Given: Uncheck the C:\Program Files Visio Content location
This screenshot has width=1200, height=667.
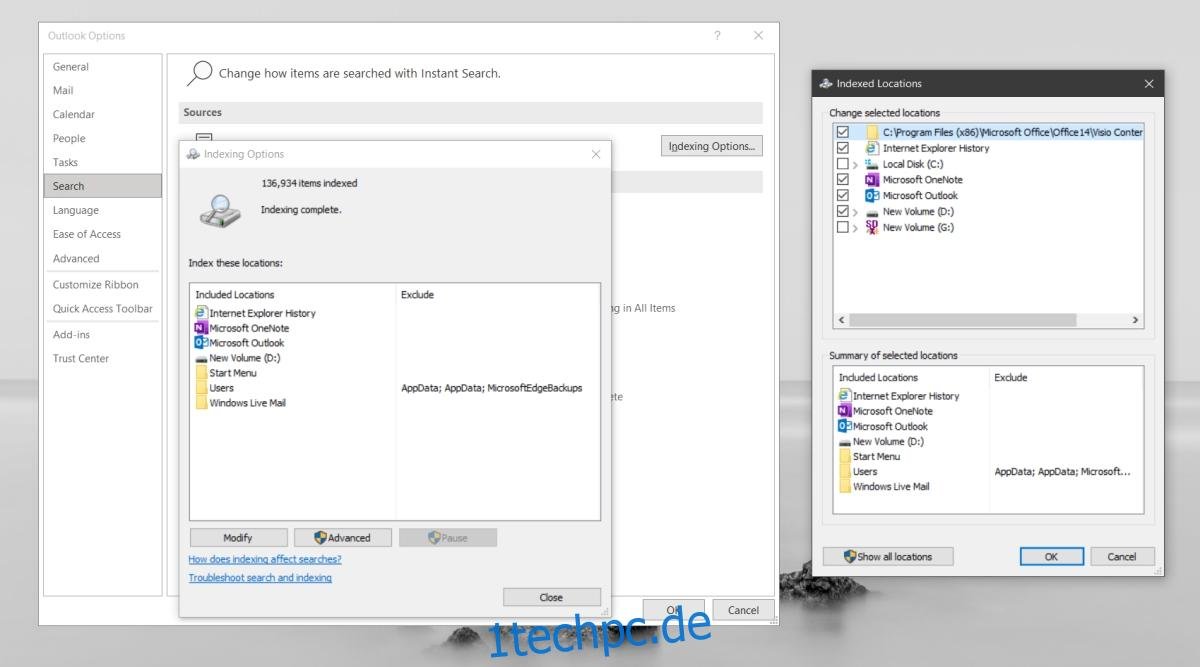Looking at the screenshot, I should (842, 132).
